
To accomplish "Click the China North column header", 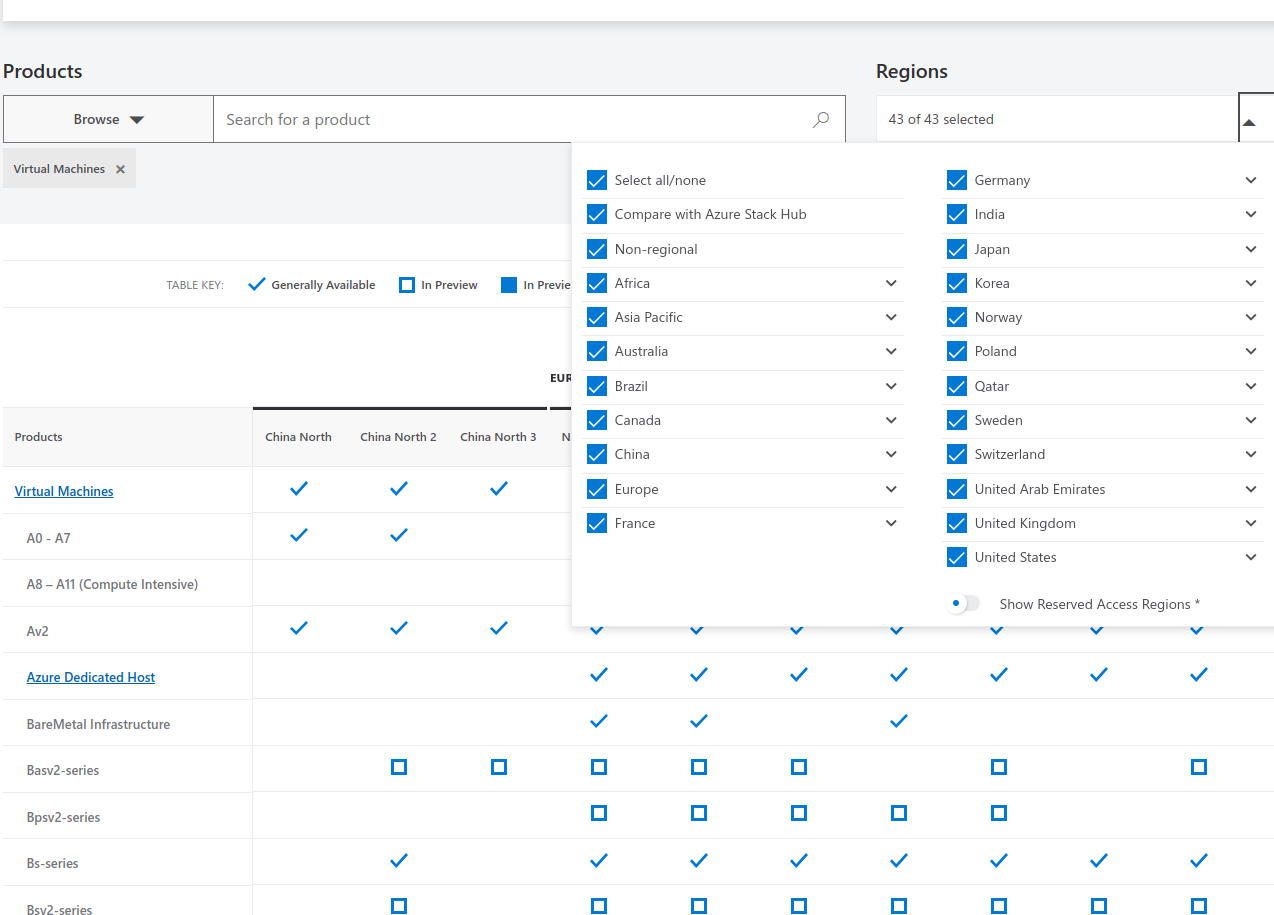I will point(298,437).
